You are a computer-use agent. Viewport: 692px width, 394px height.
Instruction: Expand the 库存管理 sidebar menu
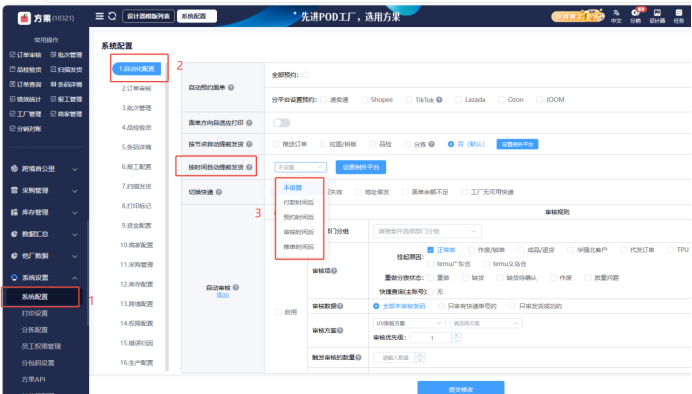point(44,213)
